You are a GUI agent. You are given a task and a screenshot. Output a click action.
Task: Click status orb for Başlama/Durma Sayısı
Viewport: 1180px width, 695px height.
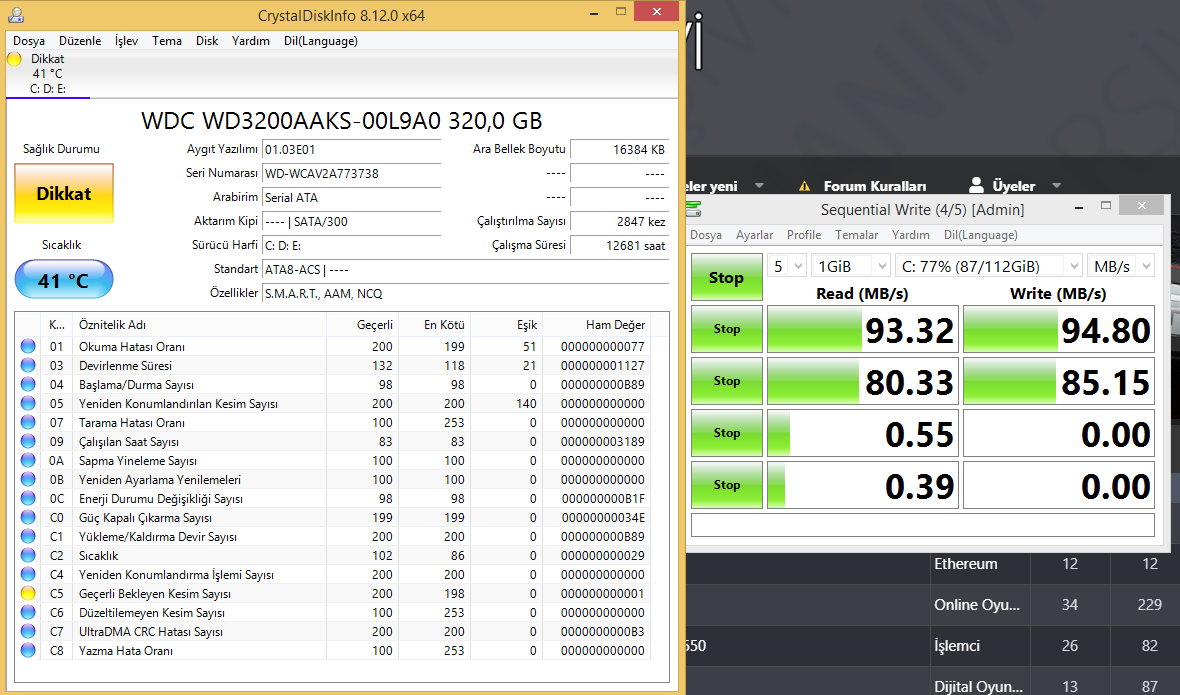point(28,384)
